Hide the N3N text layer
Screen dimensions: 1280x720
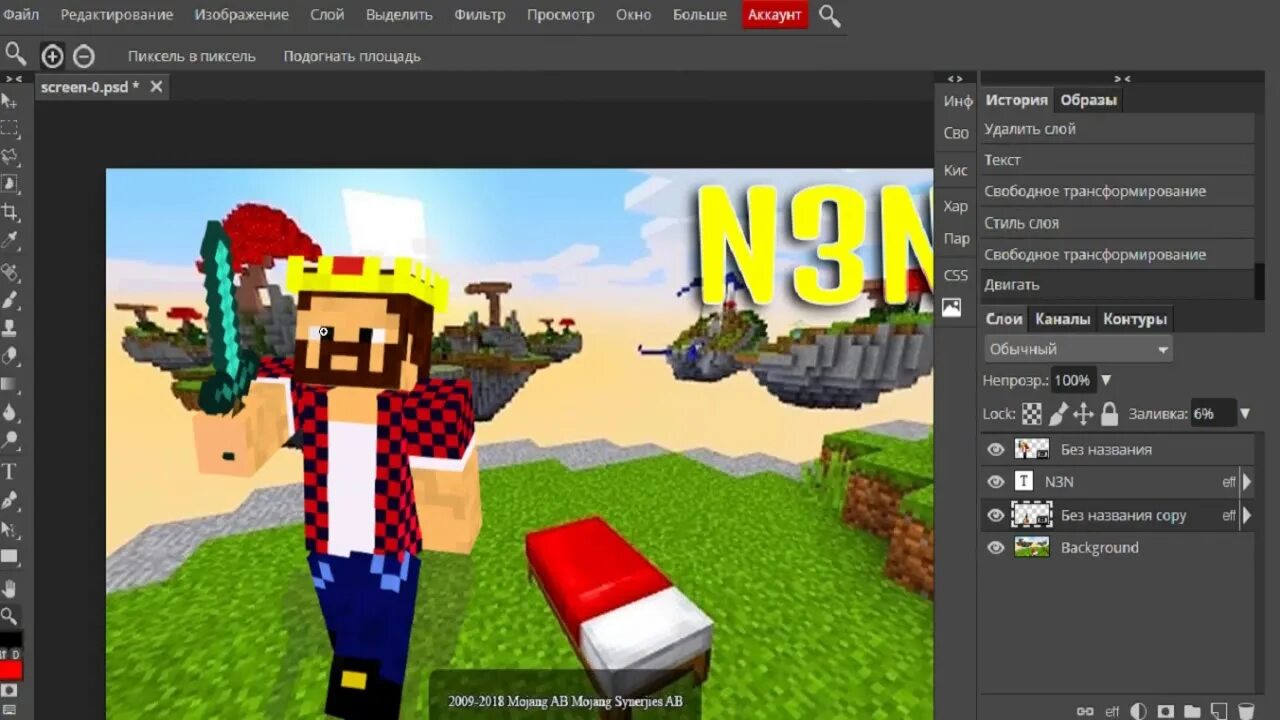(x=995, y=481)
